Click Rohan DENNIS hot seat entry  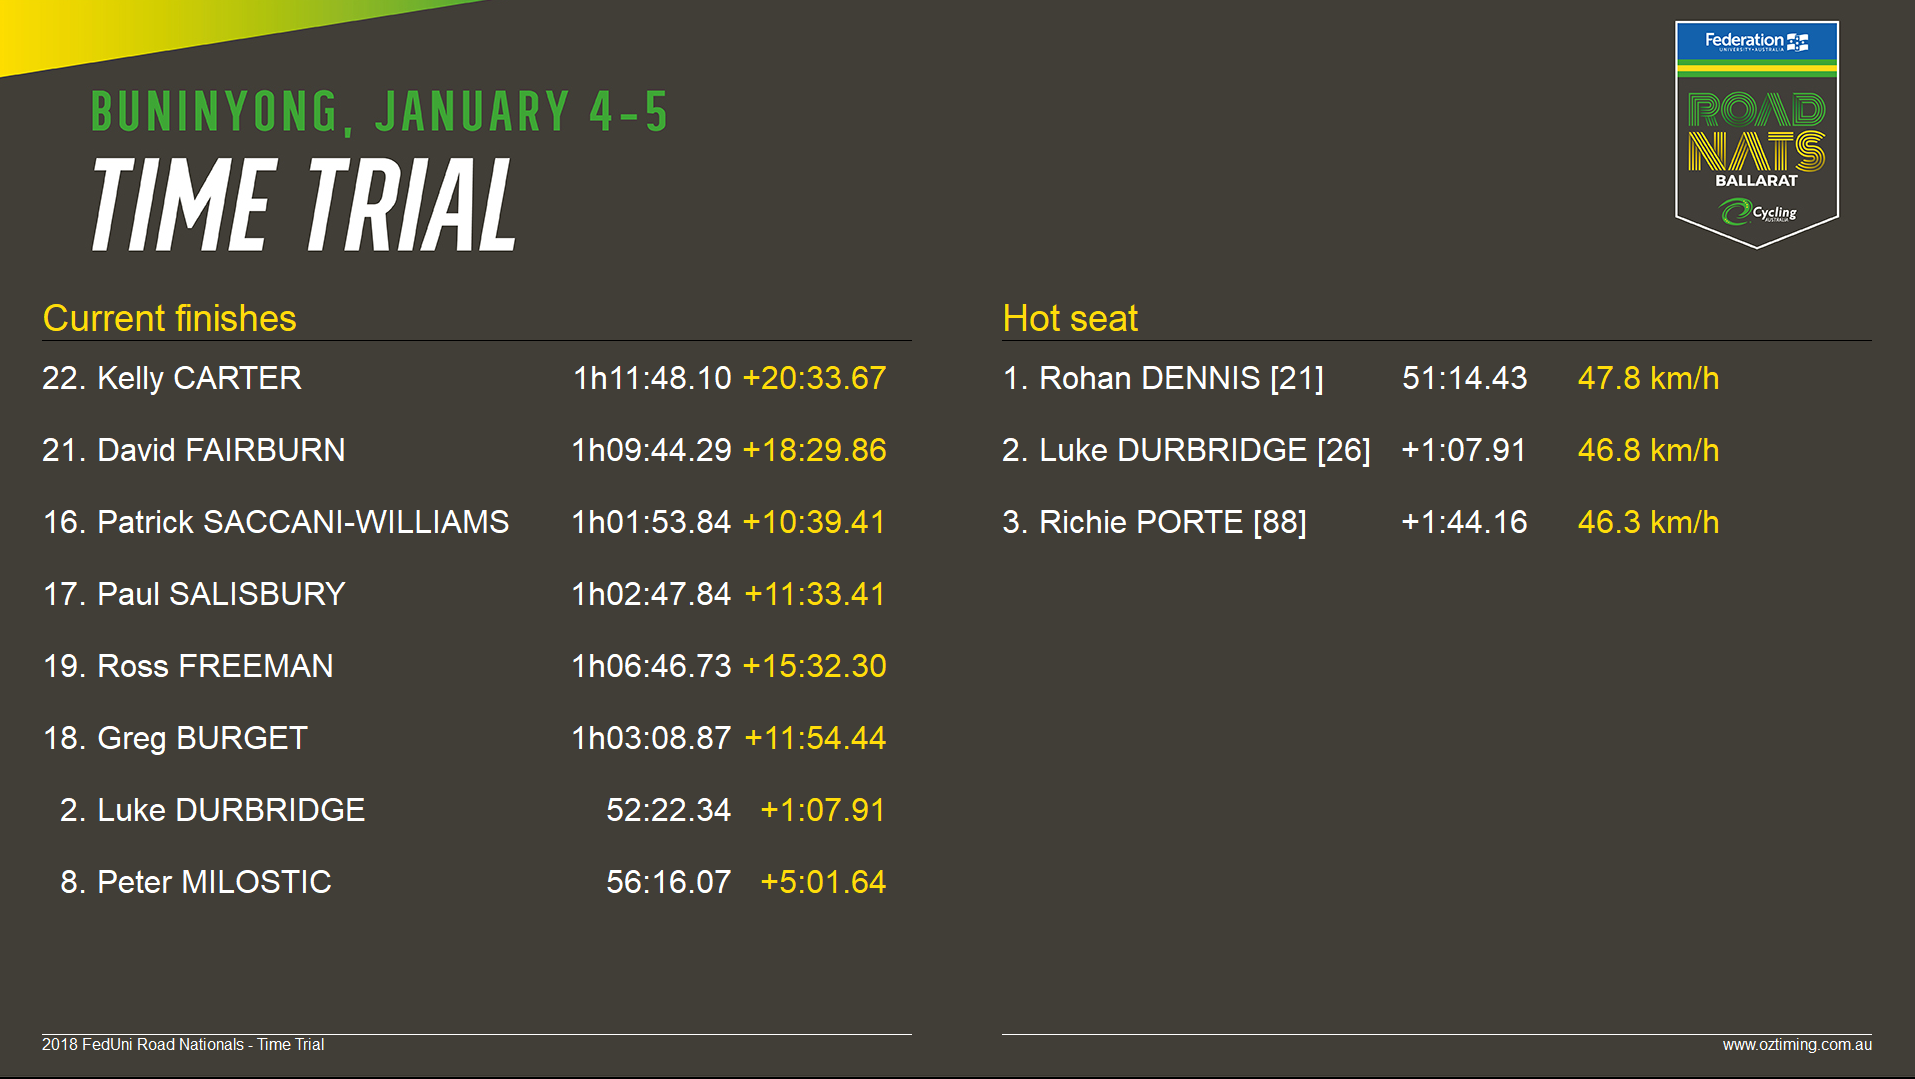(x=1361, y=378)
